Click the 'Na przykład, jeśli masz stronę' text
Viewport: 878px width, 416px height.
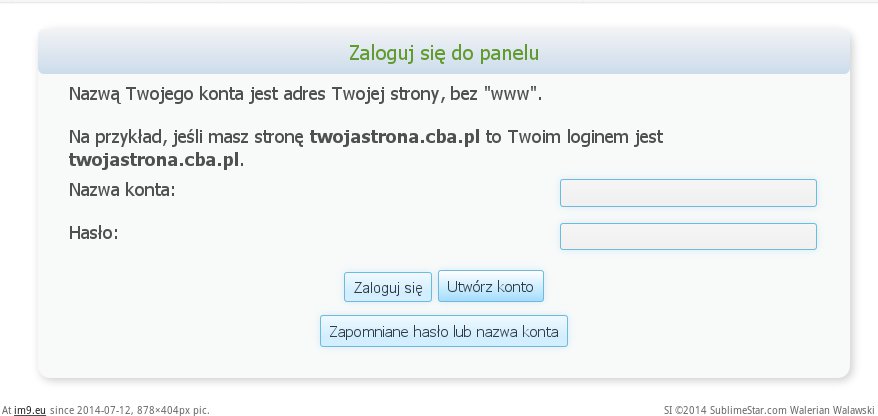187,136
